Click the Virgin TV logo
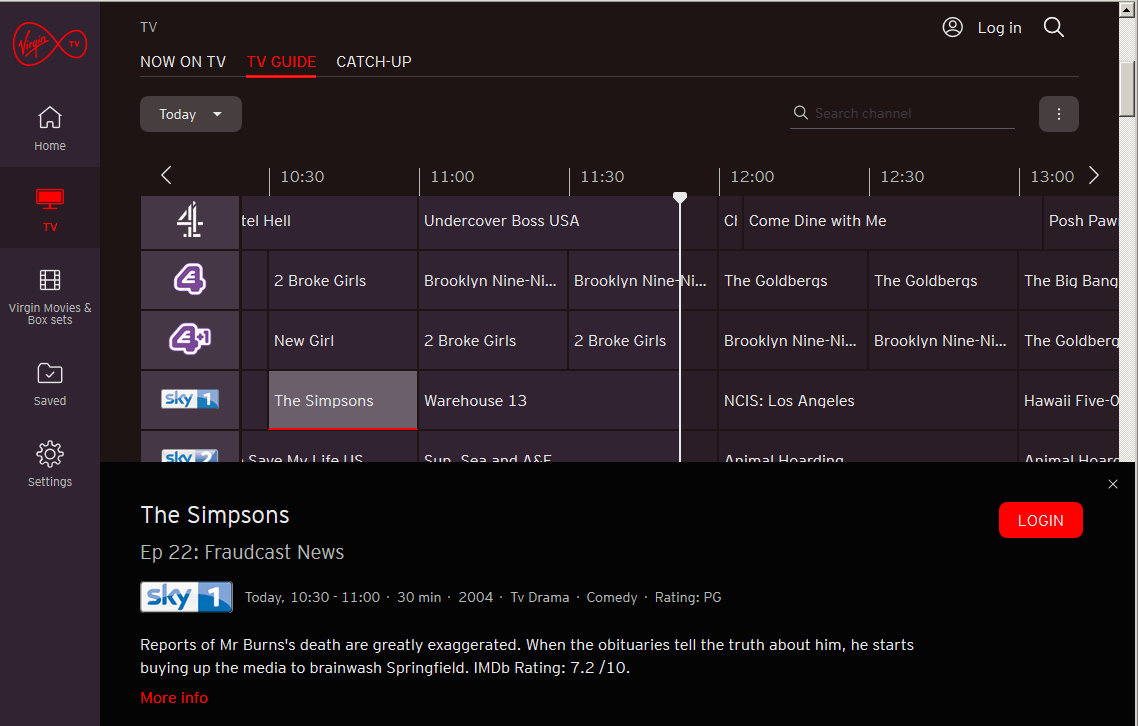The width and height of the screenshot is (1138, 726). pyautogui.click(x=49, y=44)
